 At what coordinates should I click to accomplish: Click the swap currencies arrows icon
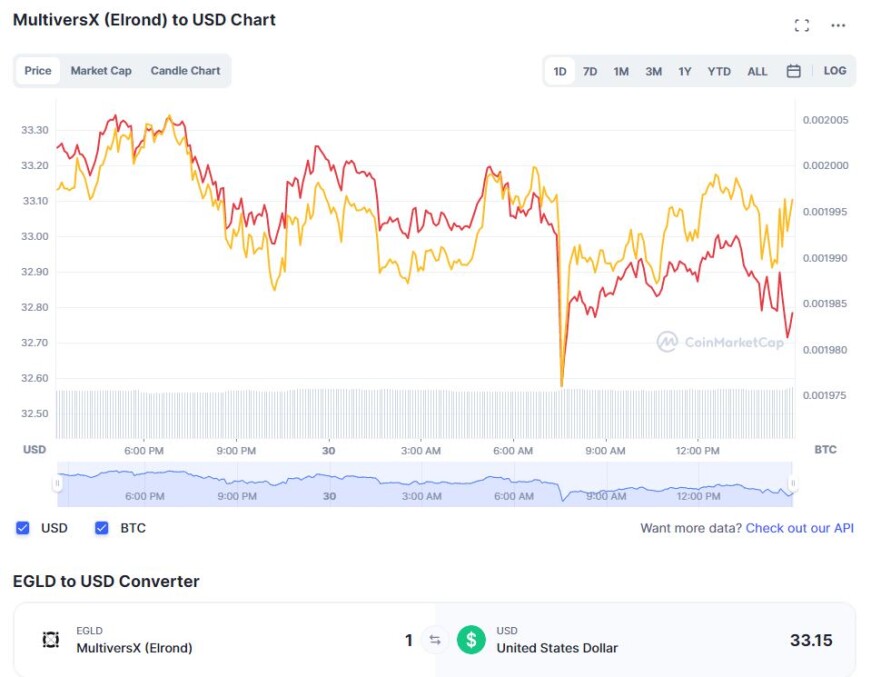(435, 640)
